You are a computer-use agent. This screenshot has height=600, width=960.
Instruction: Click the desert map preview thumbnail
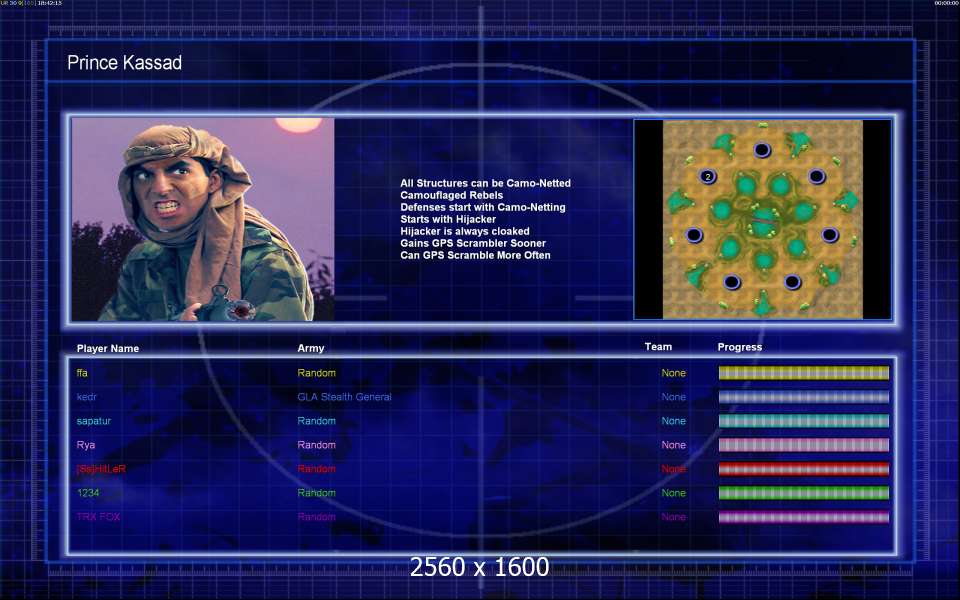pos(762,219)
